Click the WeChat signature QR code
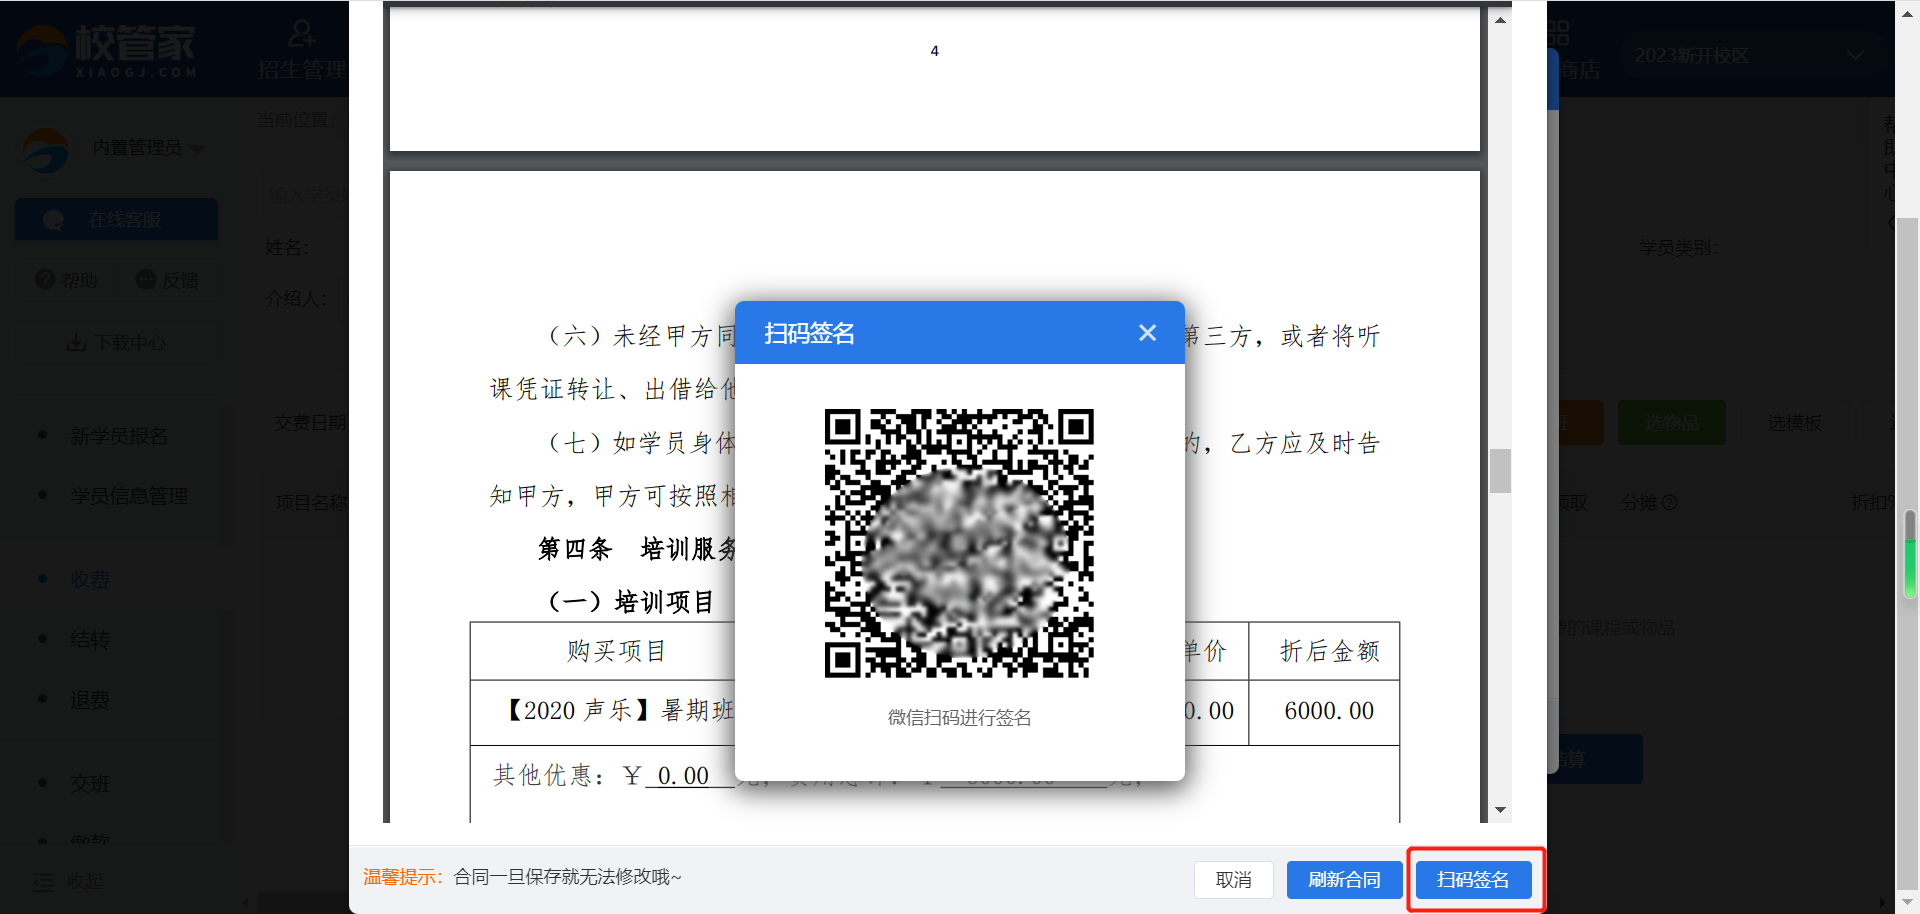The image size is (1920, 914). tap(958, 543)
